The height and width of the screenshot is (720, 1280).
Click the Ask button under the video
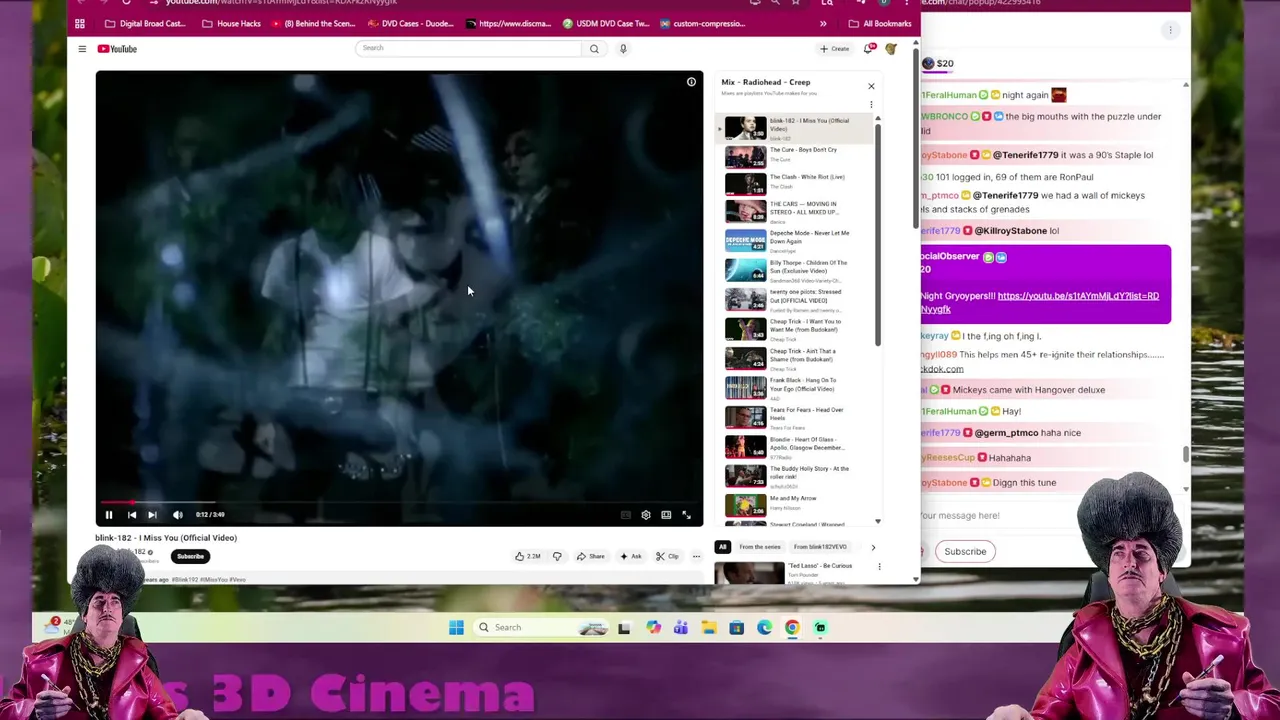coord(630,556)
